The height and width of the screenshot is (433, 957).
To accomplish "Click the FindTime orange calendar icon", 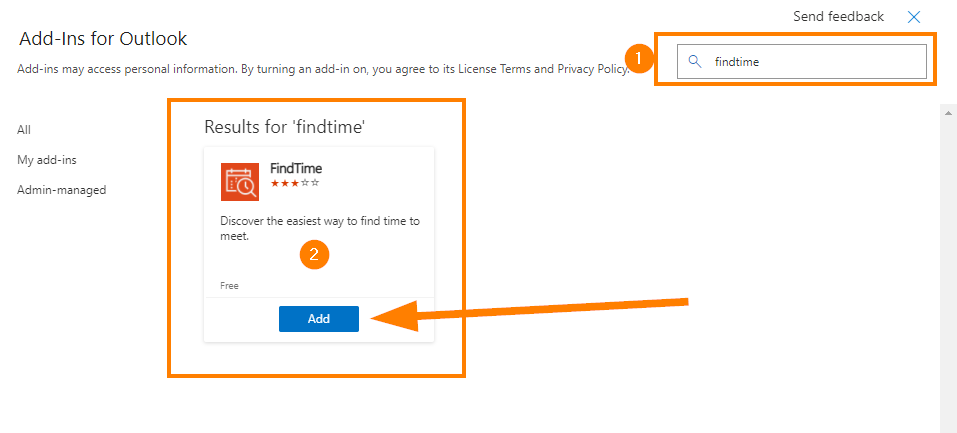I will tap(240, 181).
